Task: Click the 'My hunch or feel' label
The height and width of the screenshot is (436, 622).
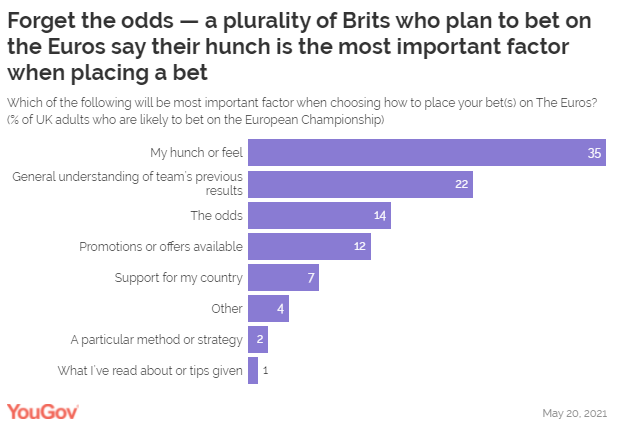Action: click(x=196, y=153)
